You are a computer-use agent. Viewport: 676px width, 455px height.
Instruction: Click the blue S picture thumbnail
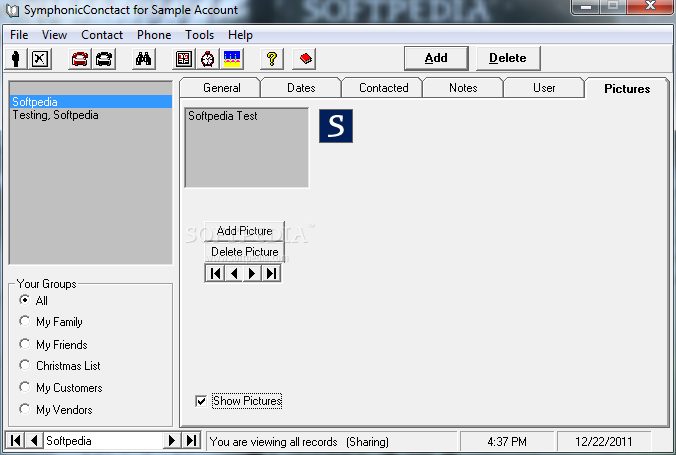click(336, 126)
